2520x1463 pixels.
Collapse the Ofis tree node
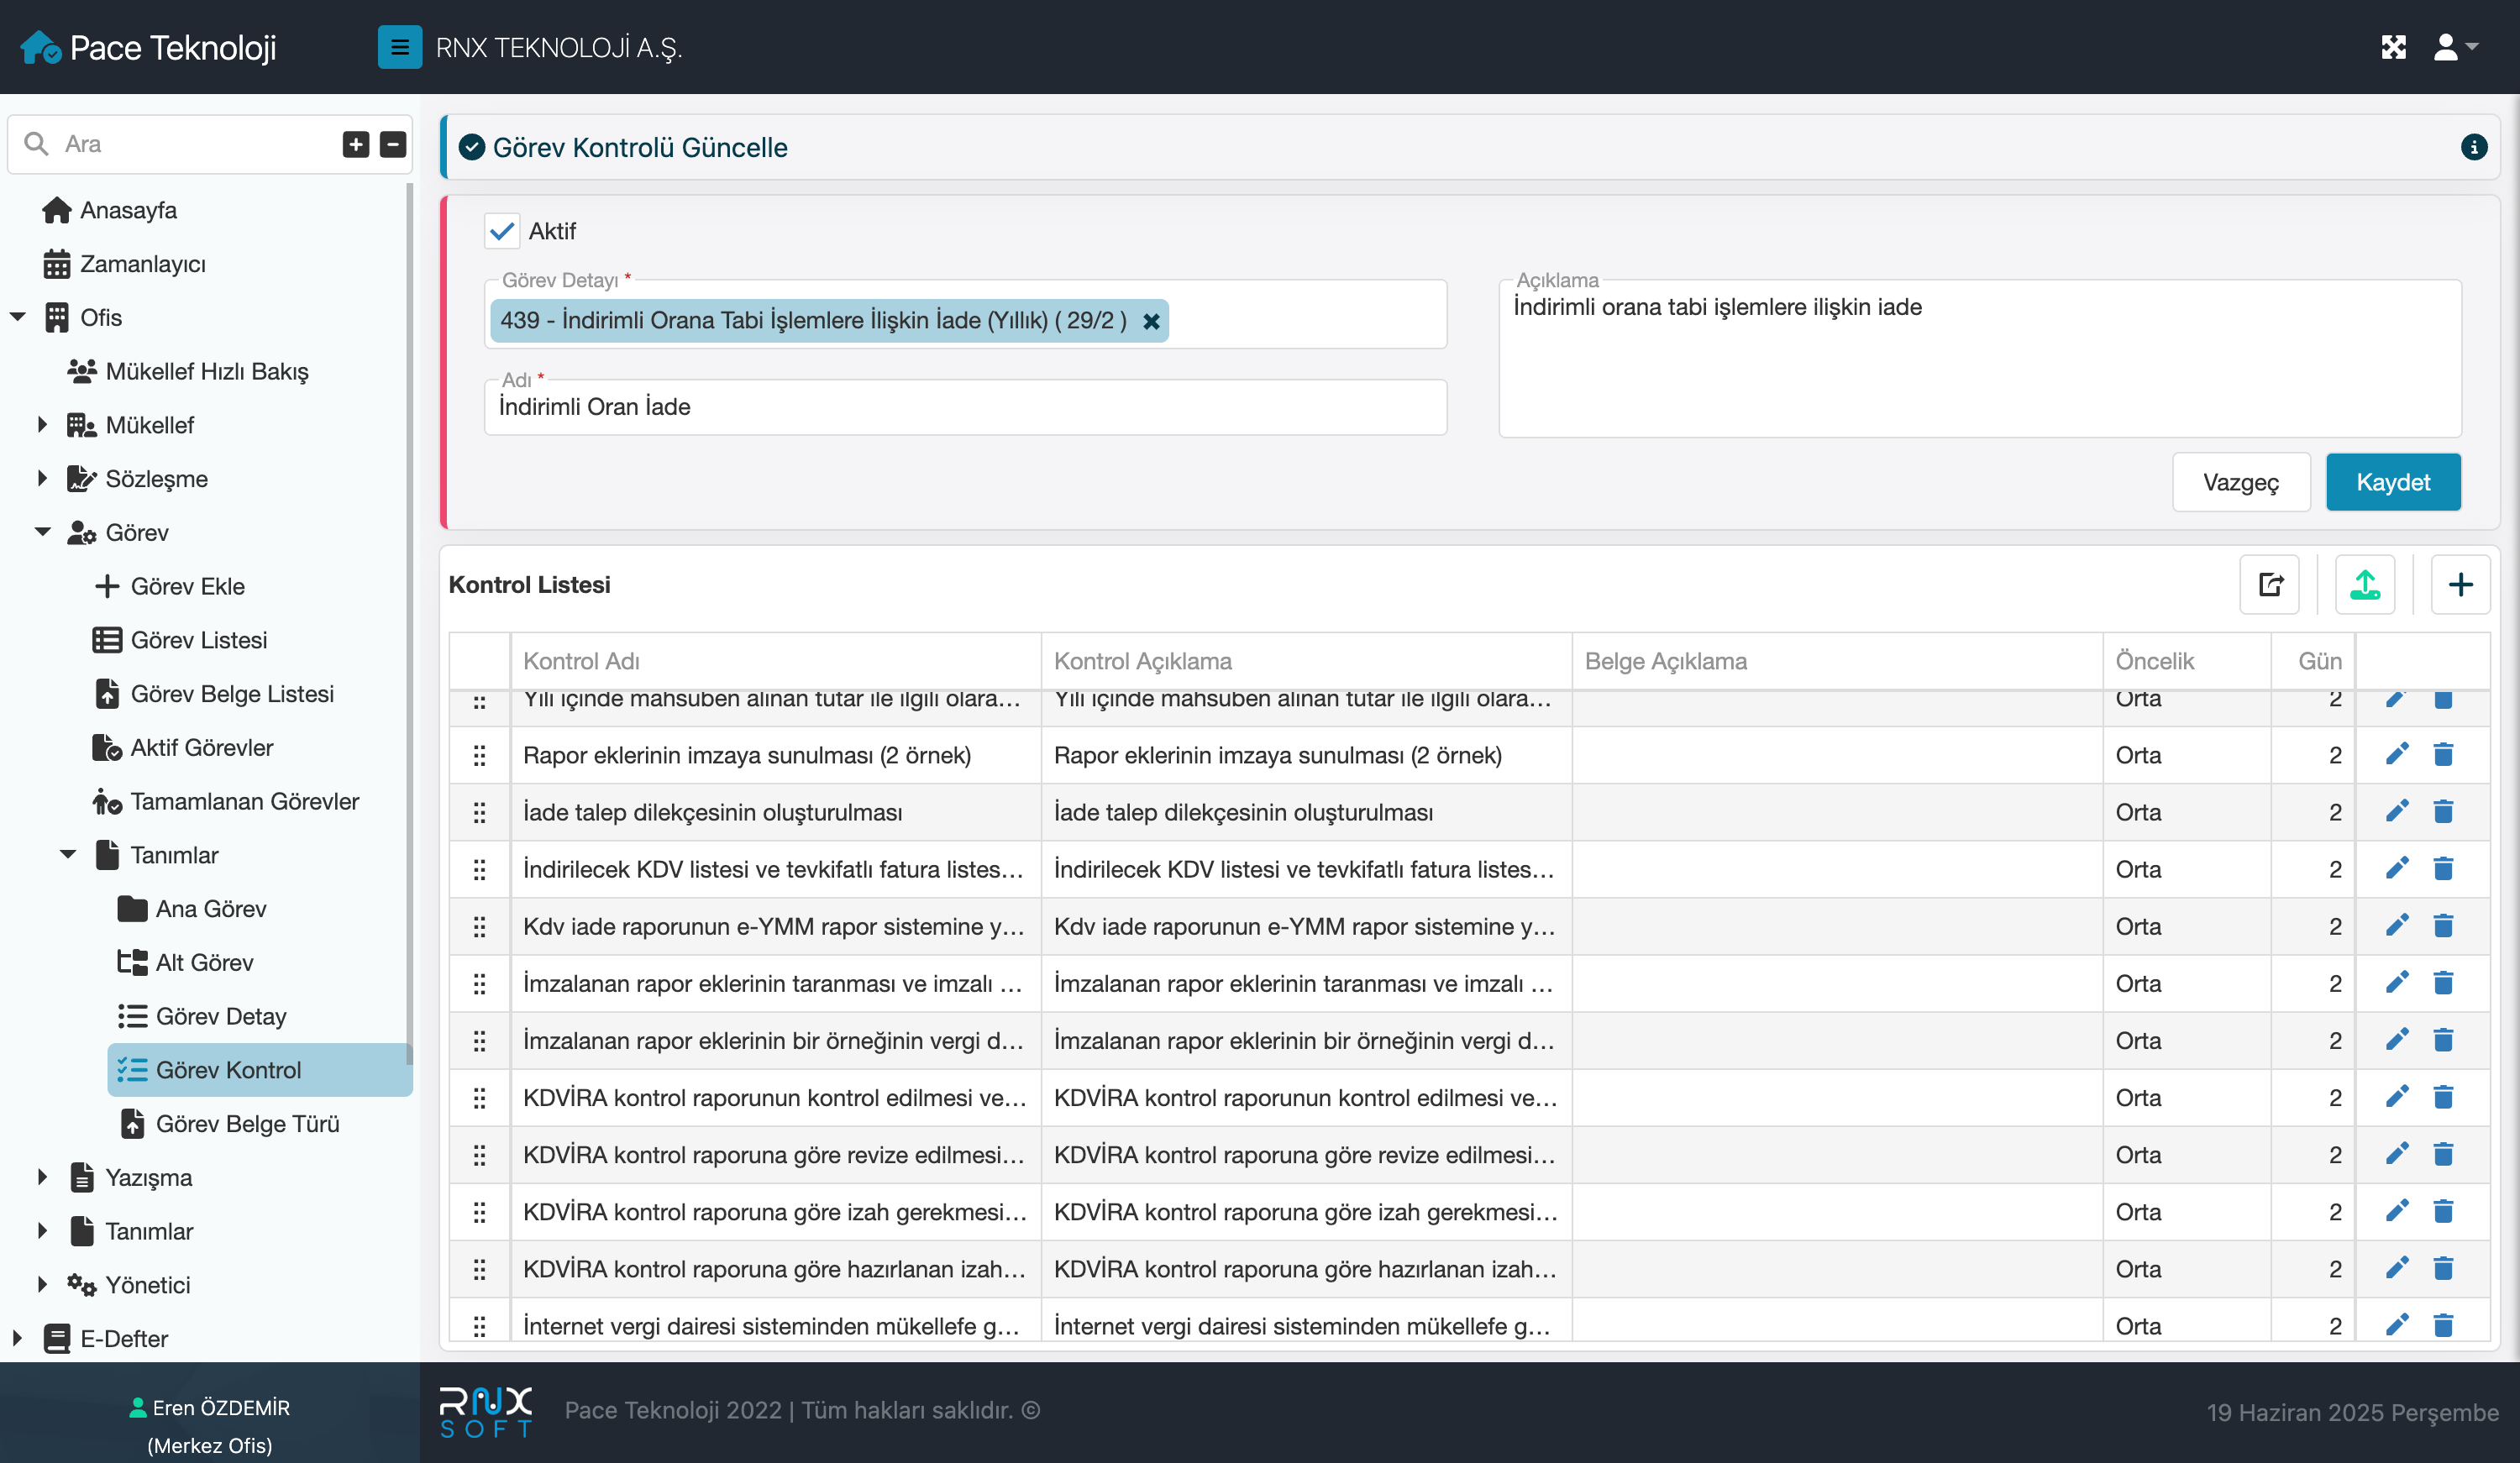(x=17, y=317)
